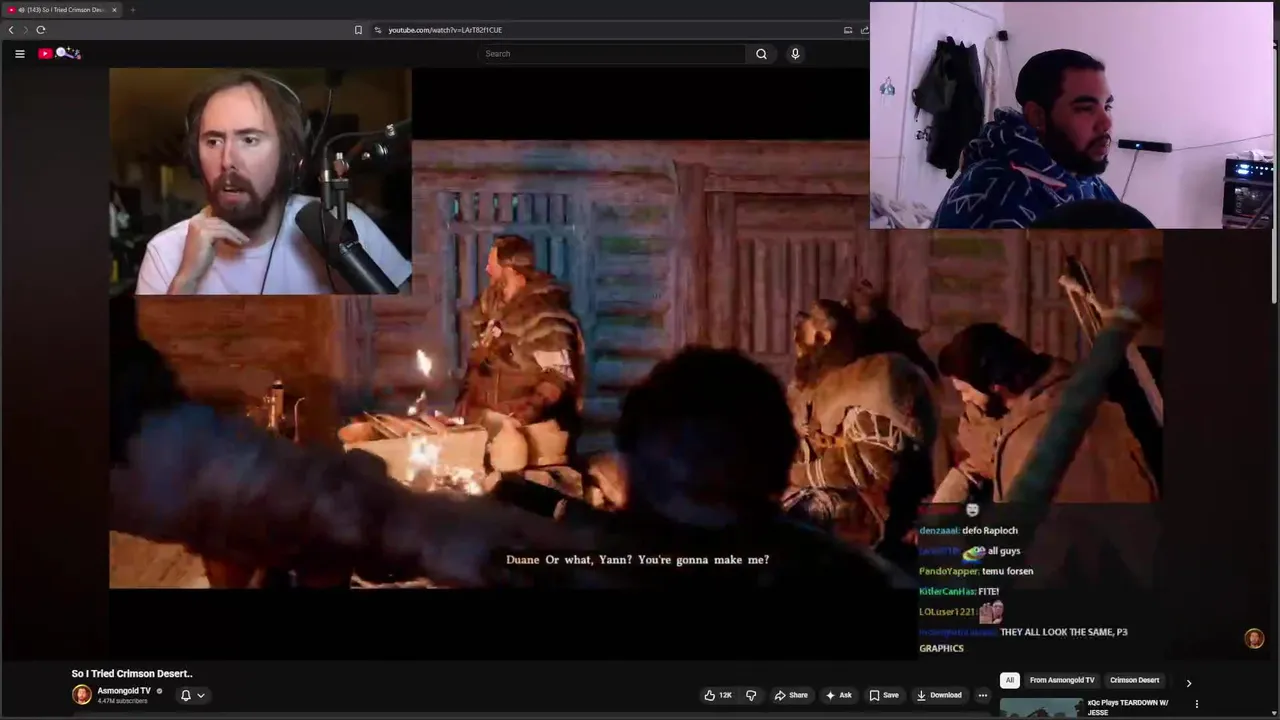Click the video title 'So I Tried Crimson Desert..'
The width and height of the screenshot is (1280, 720).
tap(132, 674)
